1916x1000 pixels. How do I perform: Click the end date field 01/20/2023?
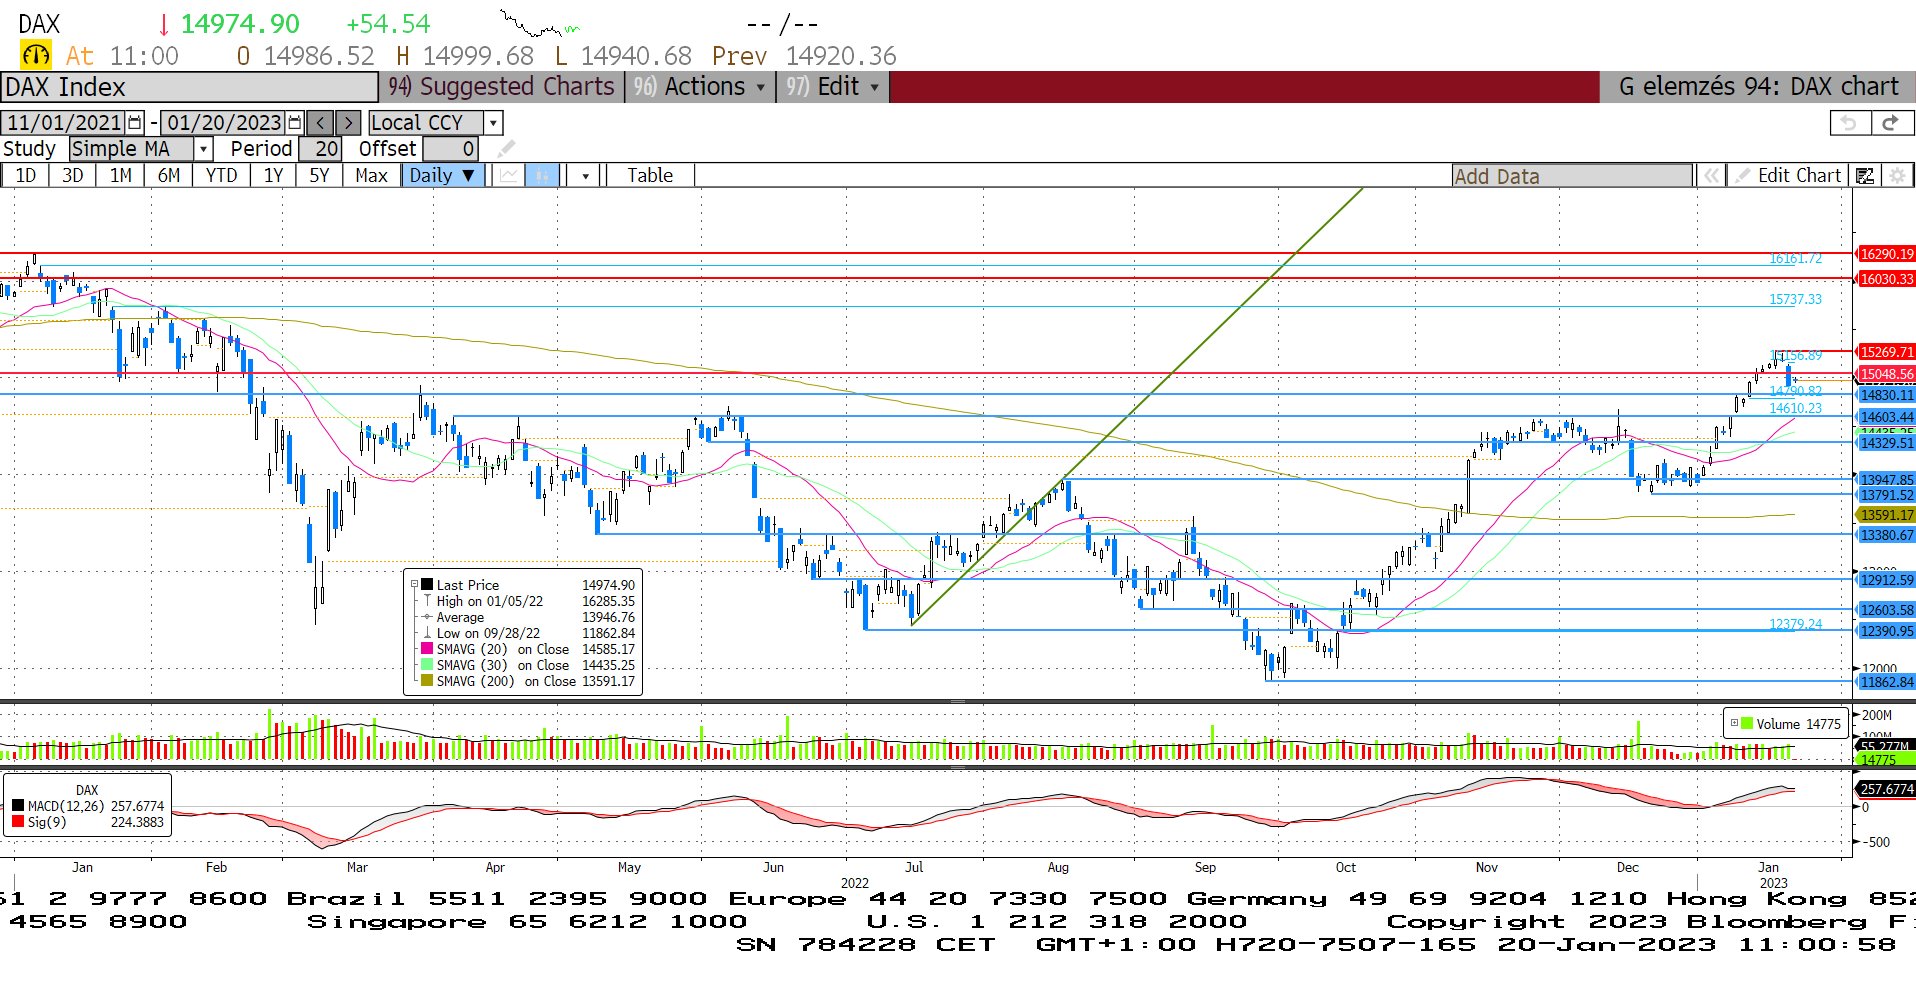[x=224, y=123]
